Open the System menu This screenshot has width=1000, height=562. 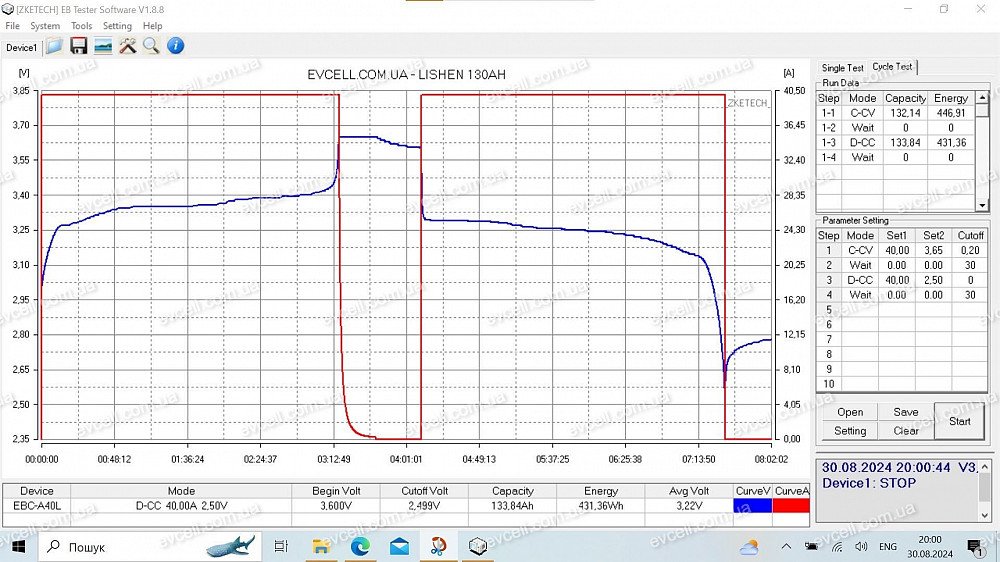pyautogui.click(x=45, y=26)
